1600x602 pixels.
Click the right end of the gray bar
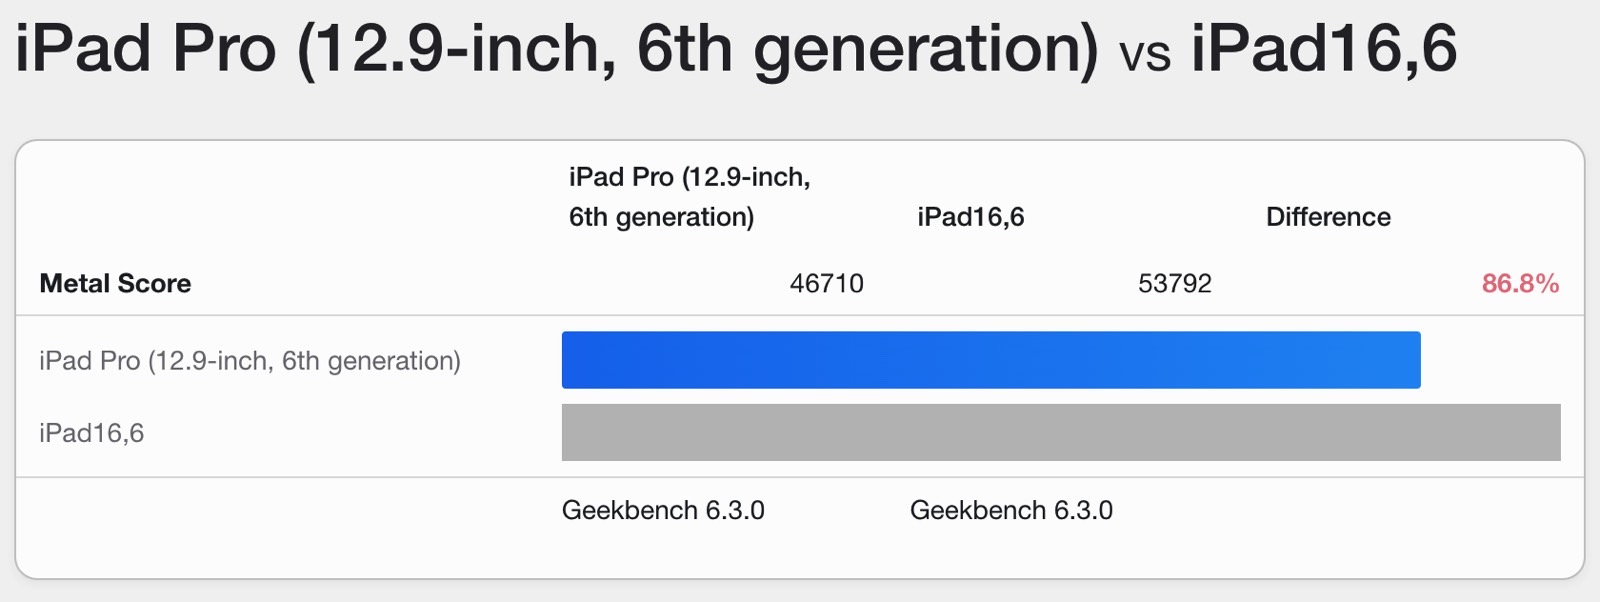pos(1552,432)
